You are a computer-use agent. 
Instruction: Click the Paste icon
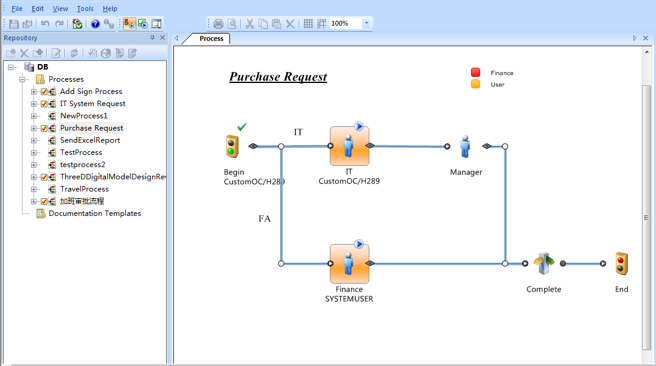click(x=277, y=24)
